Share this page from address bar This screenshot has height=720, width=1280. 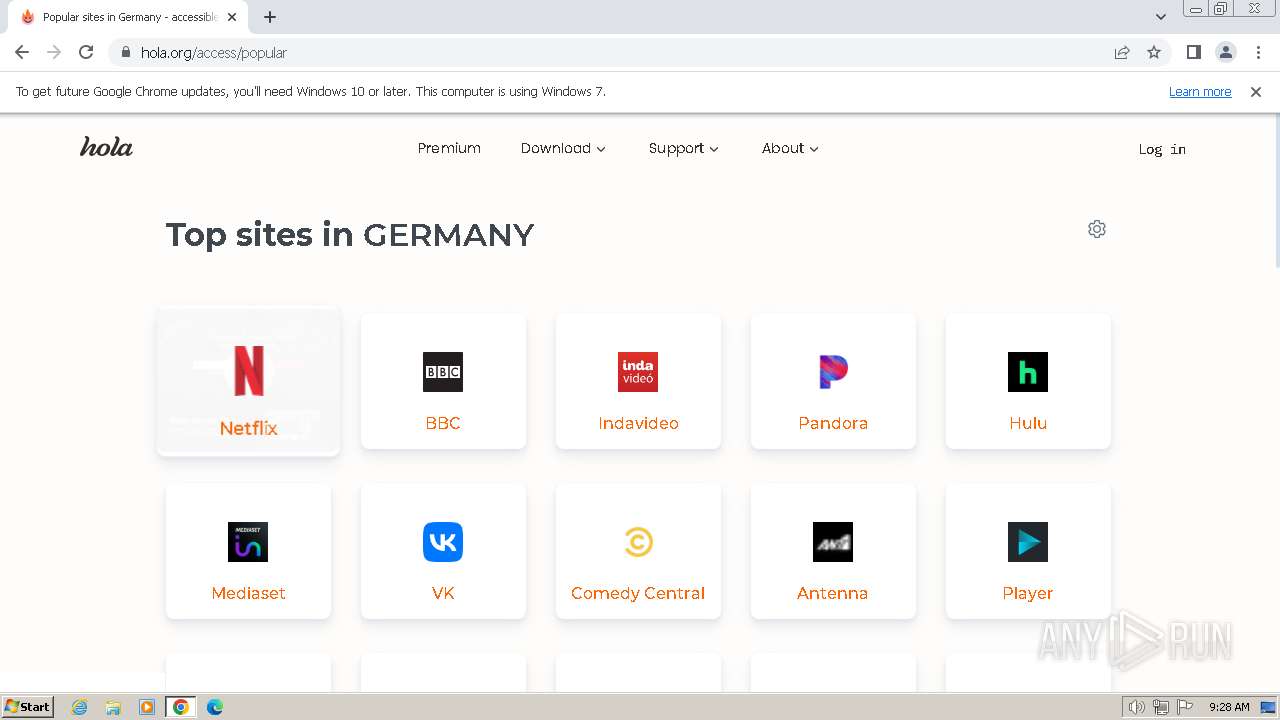[1122, 52]
